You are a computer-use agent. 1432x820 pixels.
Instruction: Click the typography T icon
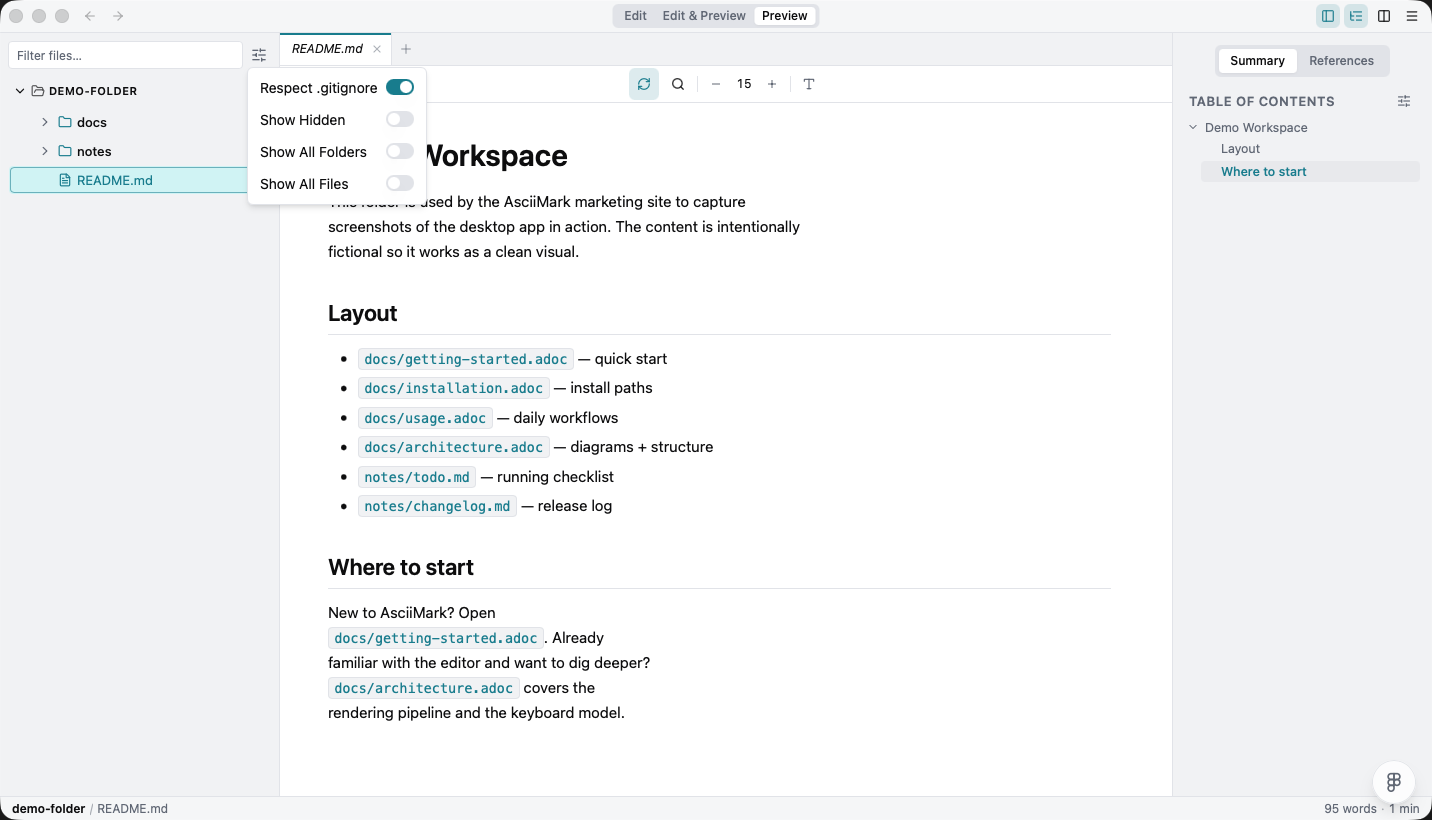809,84
